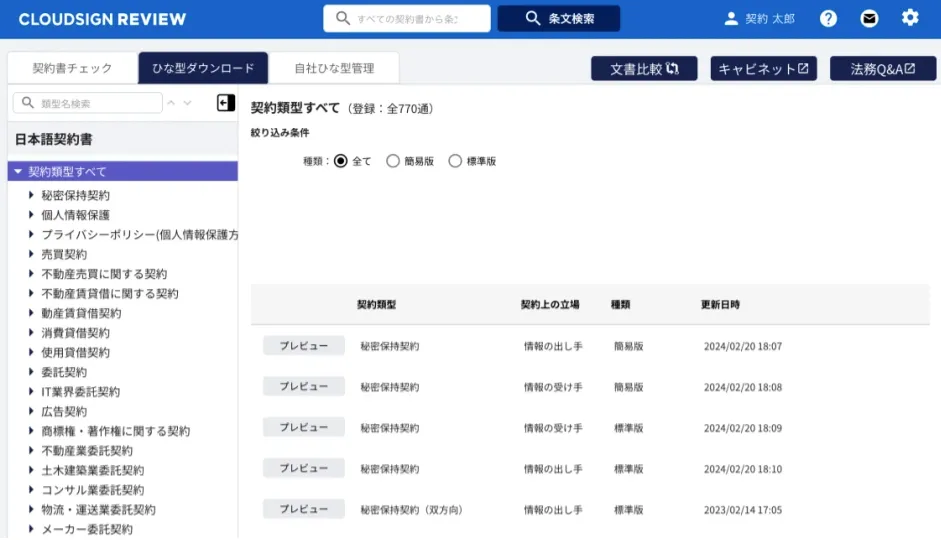Select IT業界委託契約 in the tree
941x540 pixels.
coord(80,392)
